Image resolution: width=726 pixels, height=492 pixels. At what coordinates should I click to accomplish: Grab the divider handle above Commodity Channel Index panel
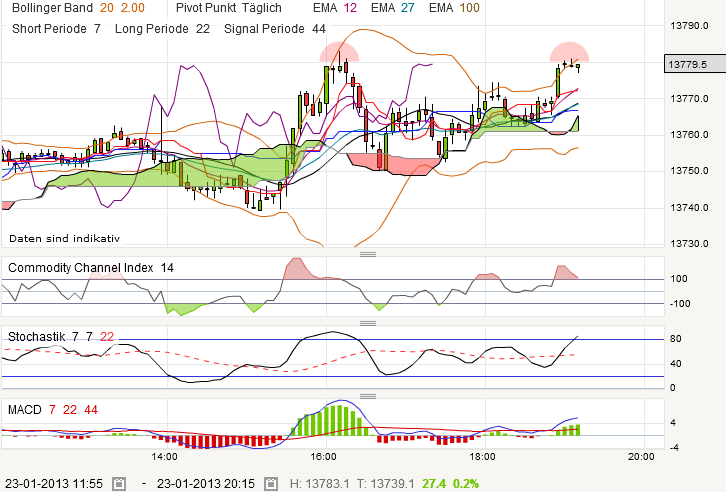[x=368, y=254]
